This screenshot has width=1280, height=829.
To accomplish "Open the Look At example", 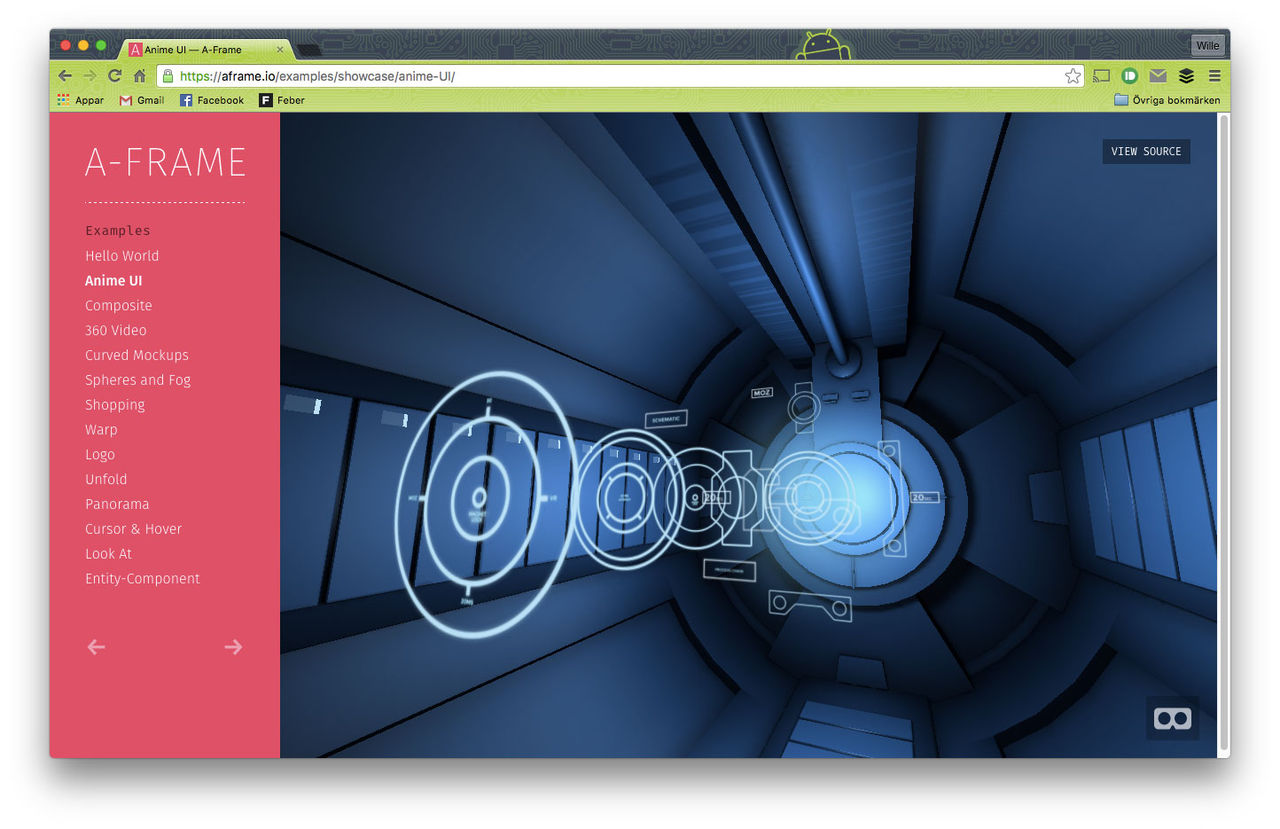I will (108, 554).
